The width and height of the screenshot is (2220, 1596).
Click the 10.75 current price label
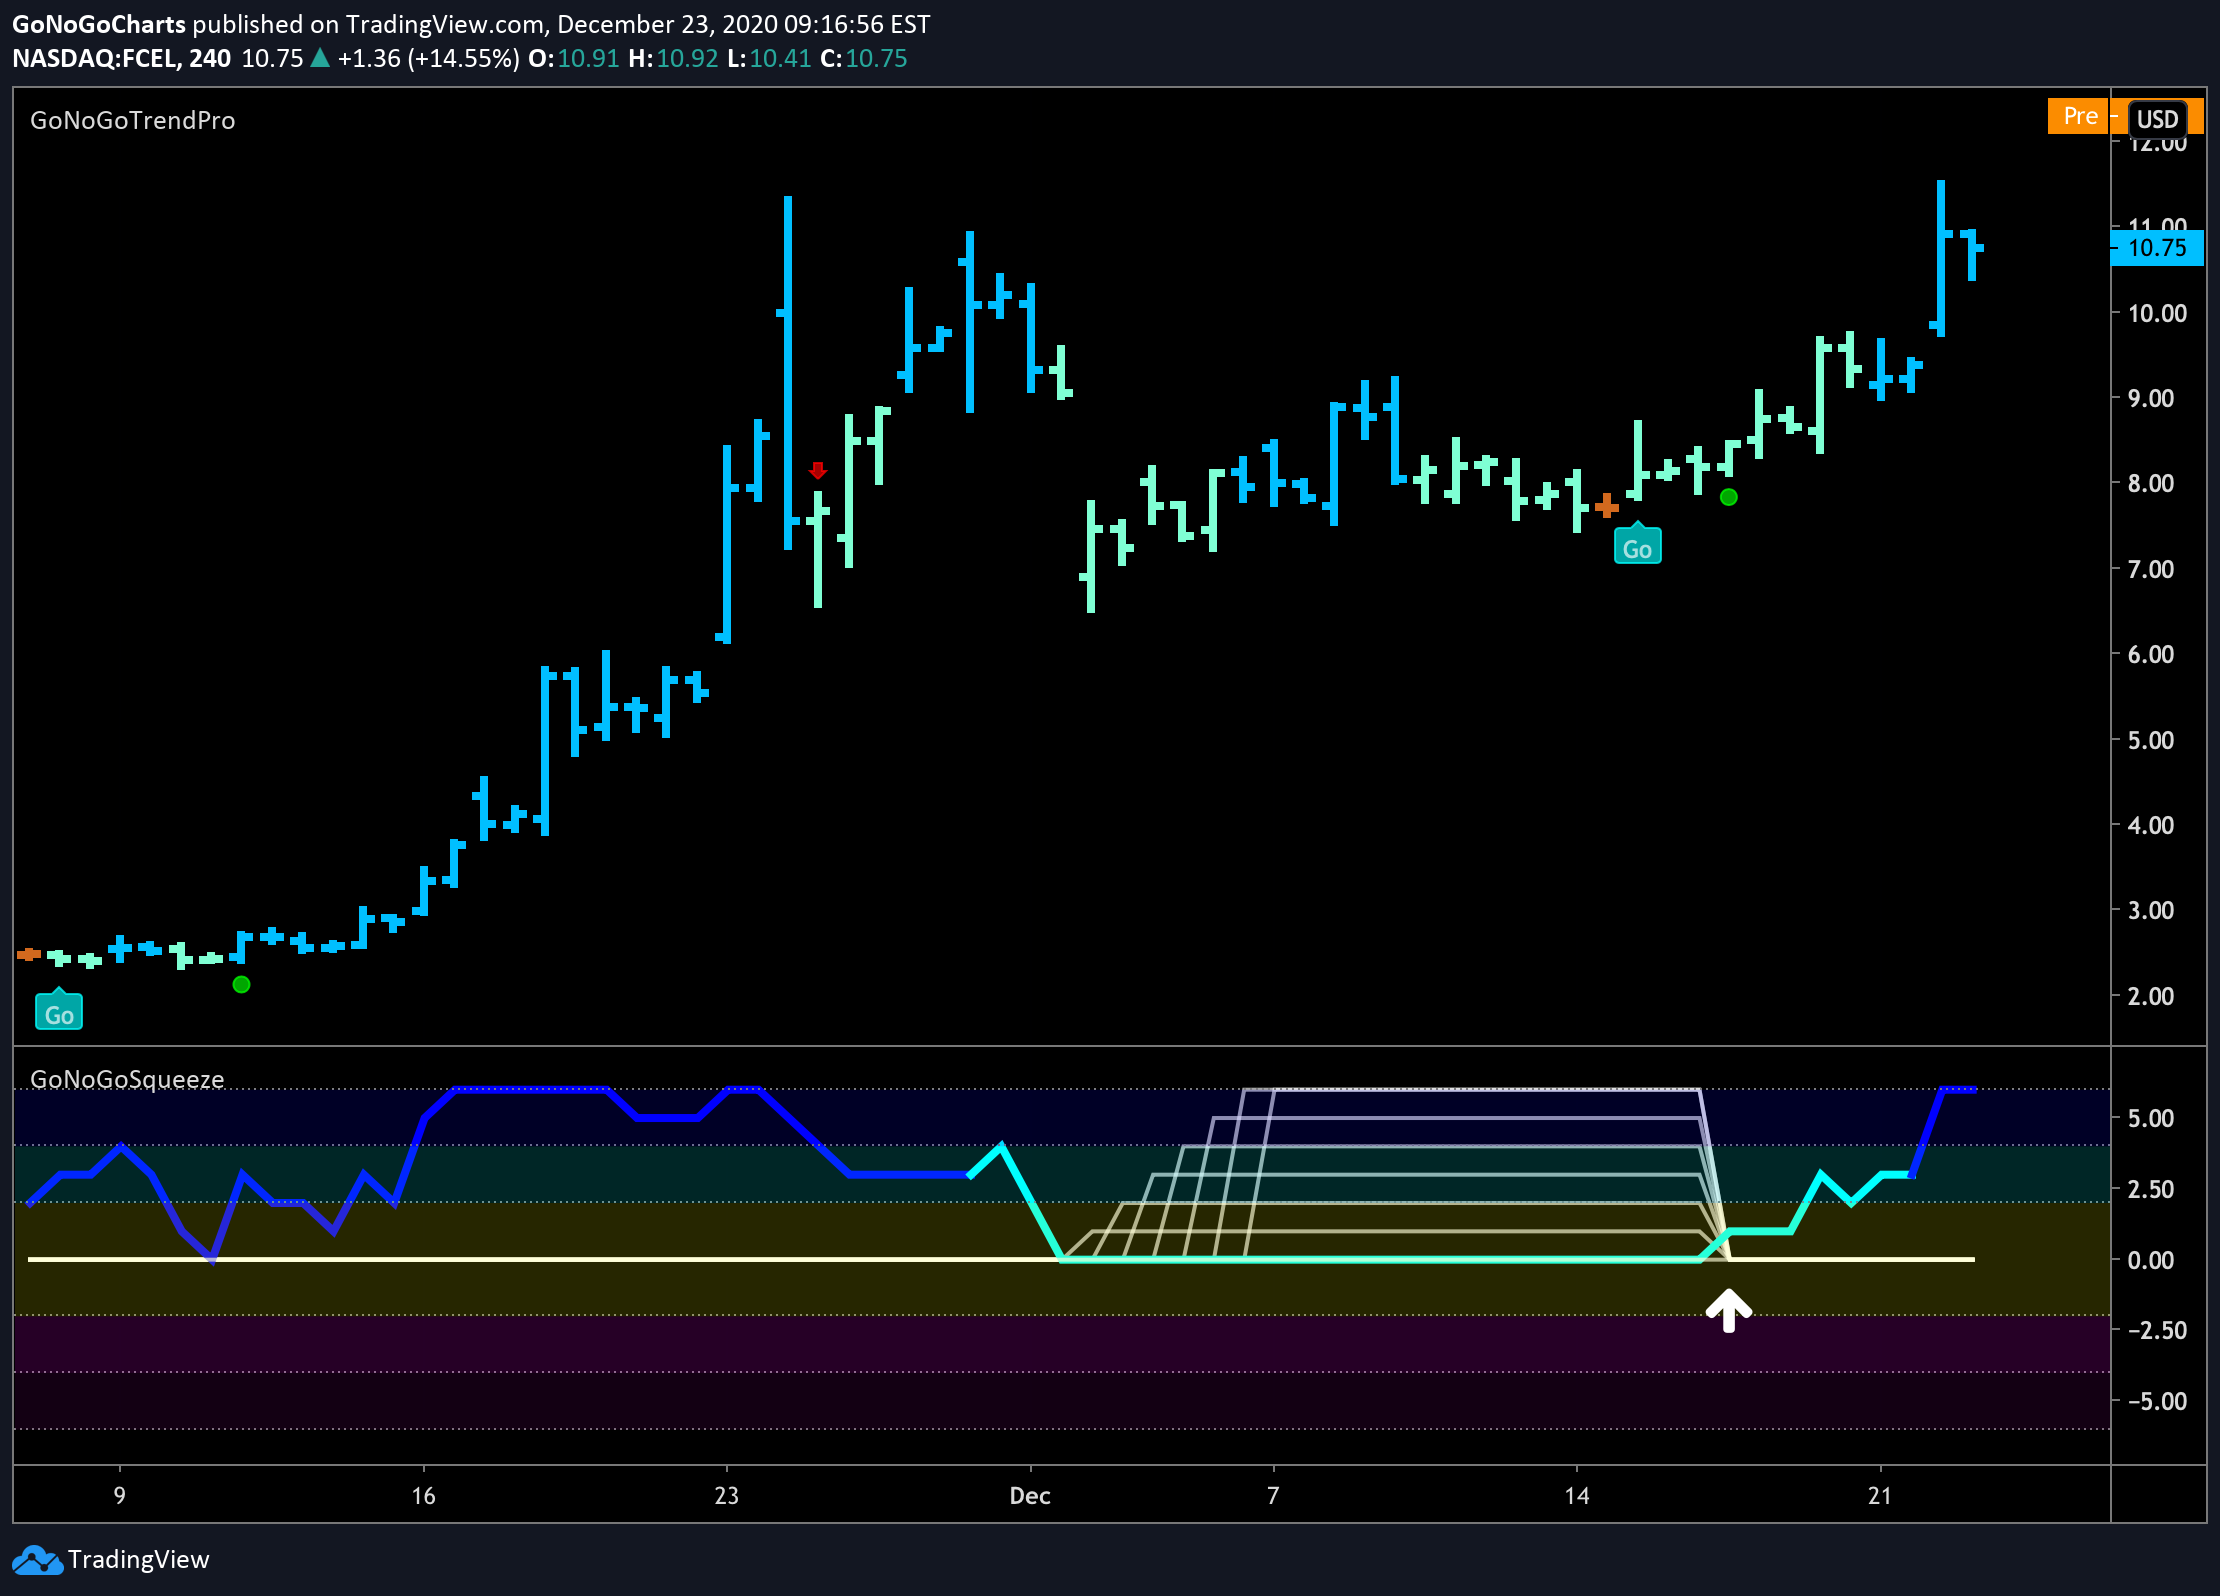tap(2157, 248)
